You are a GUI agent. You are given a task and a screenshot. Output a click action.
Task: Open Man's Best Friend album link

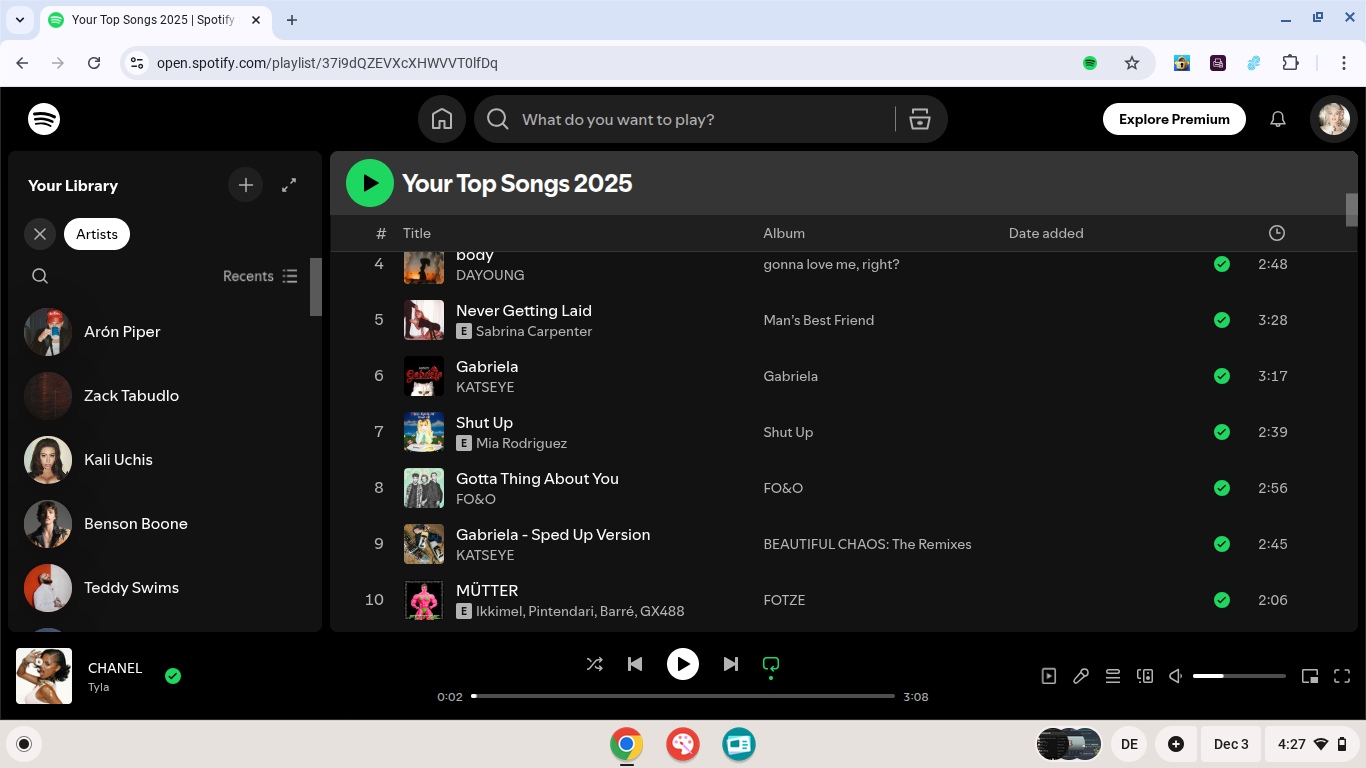[819, 320]
